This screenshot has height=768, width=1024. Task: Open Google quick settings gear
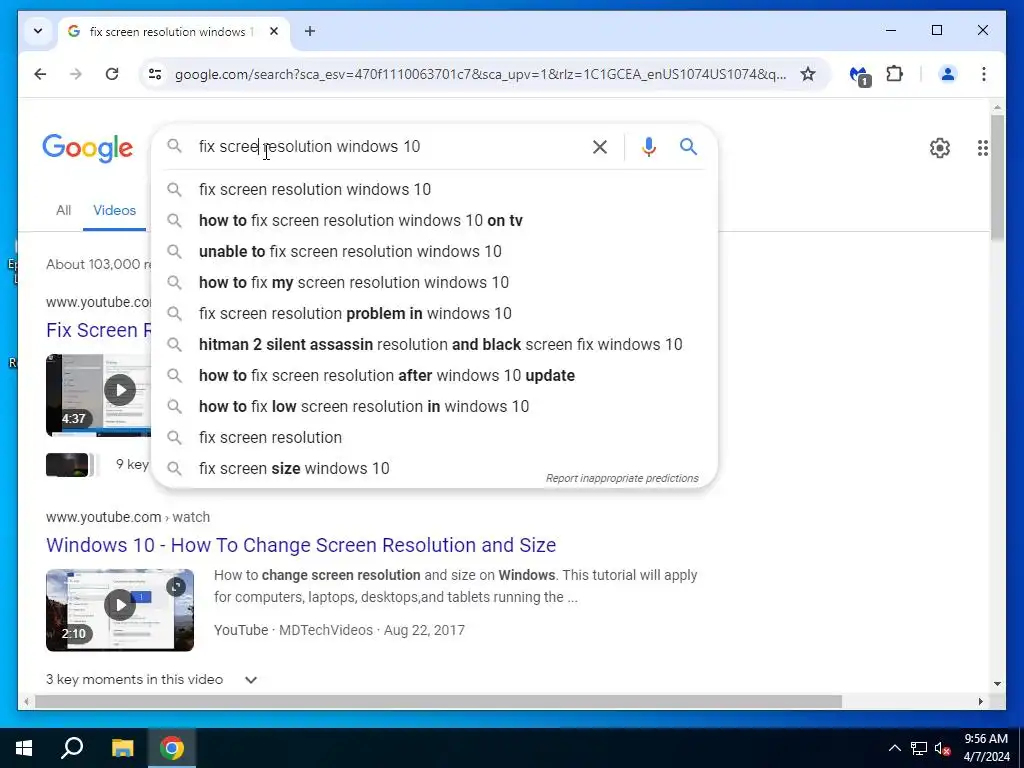tap(940, 148)
